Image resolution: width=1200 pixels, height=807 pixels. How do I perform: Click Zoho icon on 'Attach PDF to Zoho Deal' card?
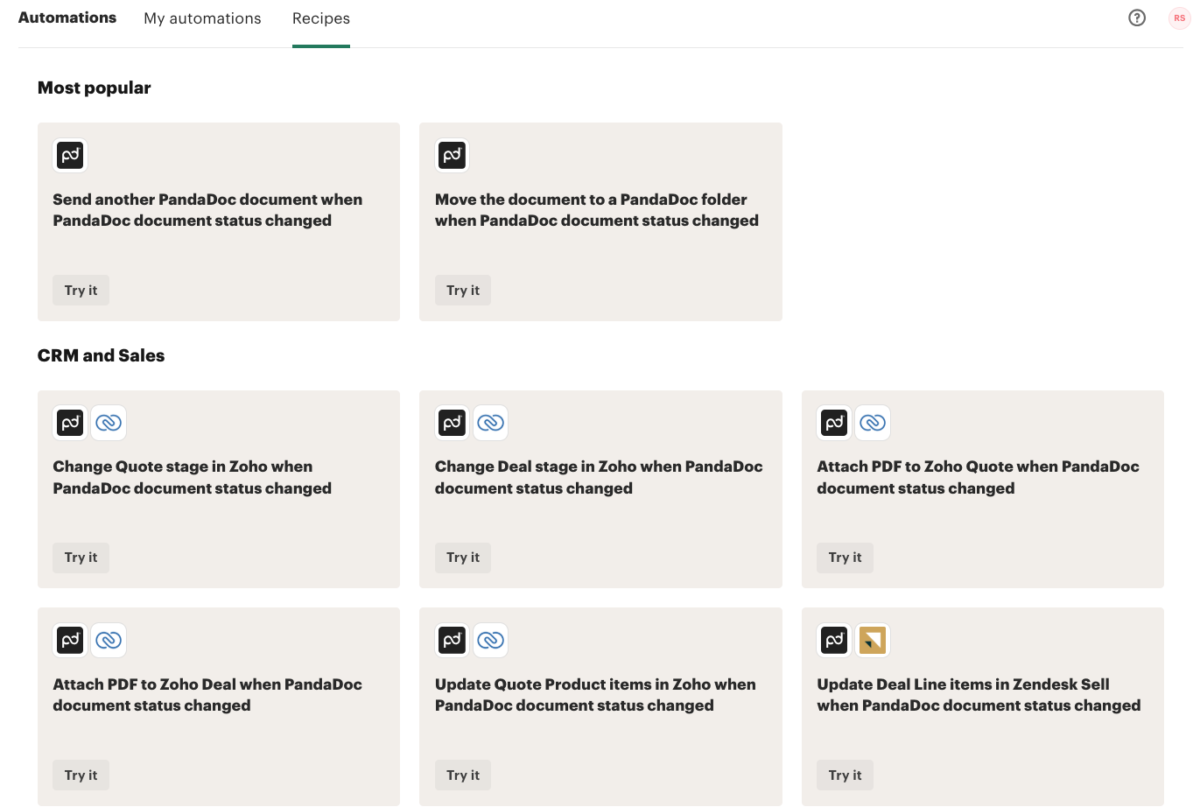tap(109, 640)
